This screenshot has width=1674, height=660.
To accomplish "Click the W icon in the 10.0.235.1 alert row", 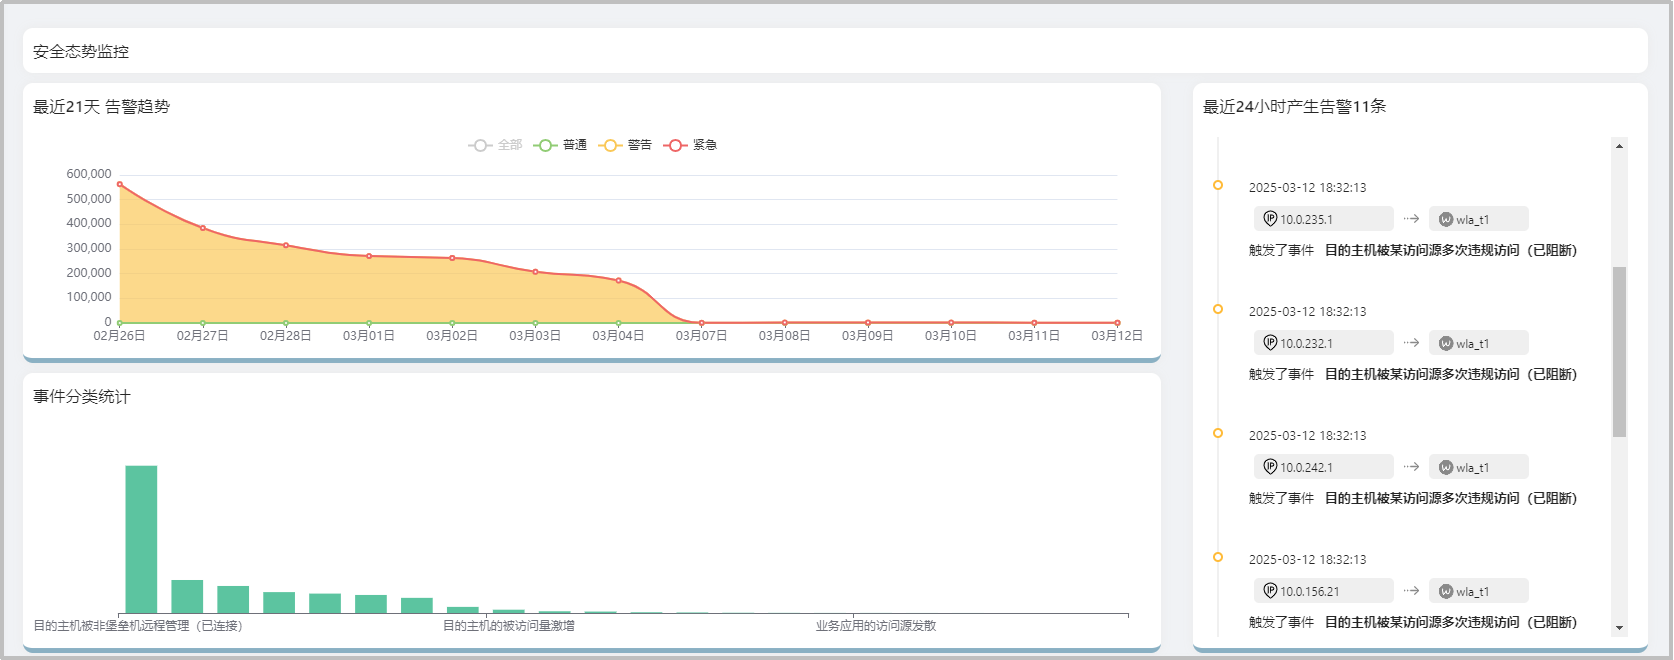I will [1446, 219].
